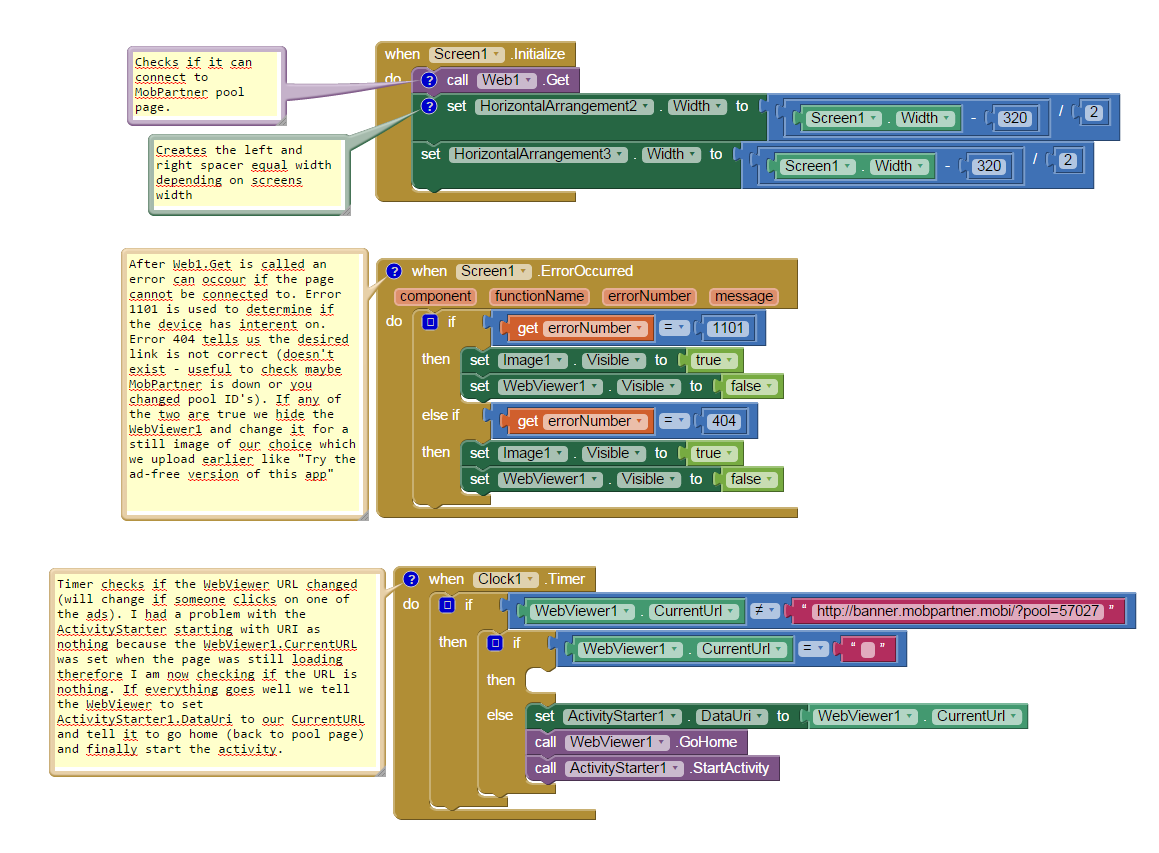Open mutator icon on ErrorOccurred if block
This screenshot has height=853, width=1159.
click(430, 322)
